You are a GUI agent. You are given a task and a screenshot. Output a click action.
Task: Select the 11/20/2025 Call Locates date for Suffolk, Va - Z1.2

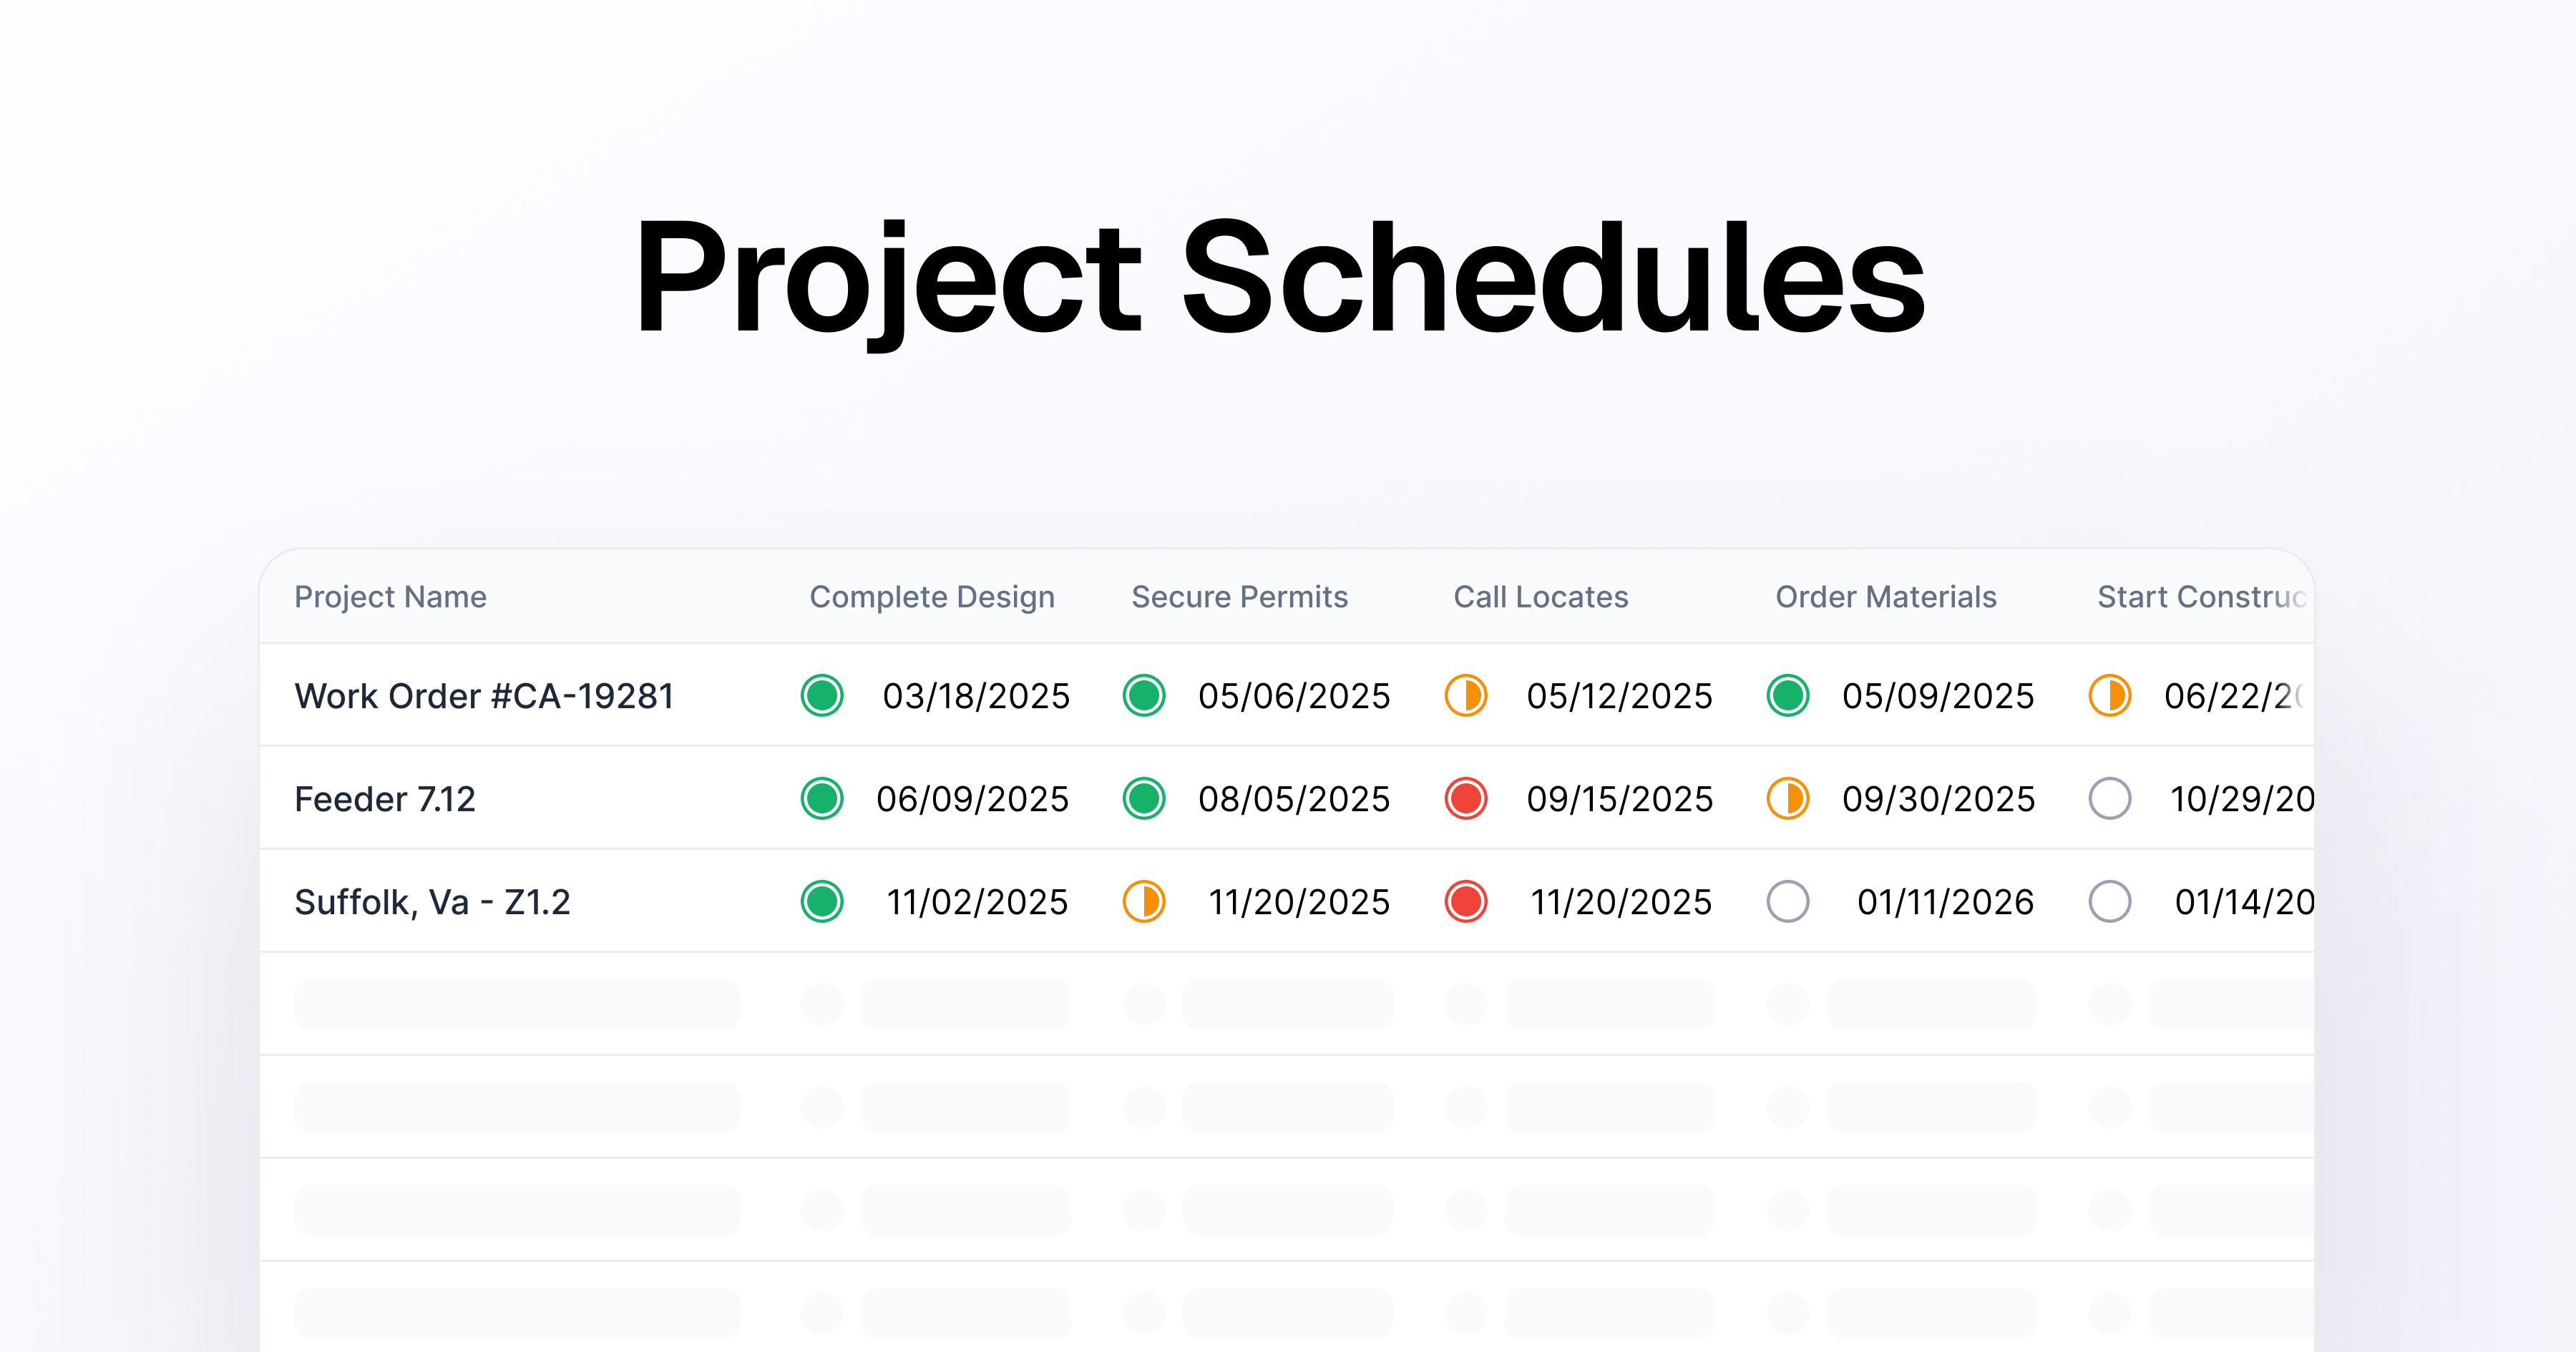[x=1621, y=901]
